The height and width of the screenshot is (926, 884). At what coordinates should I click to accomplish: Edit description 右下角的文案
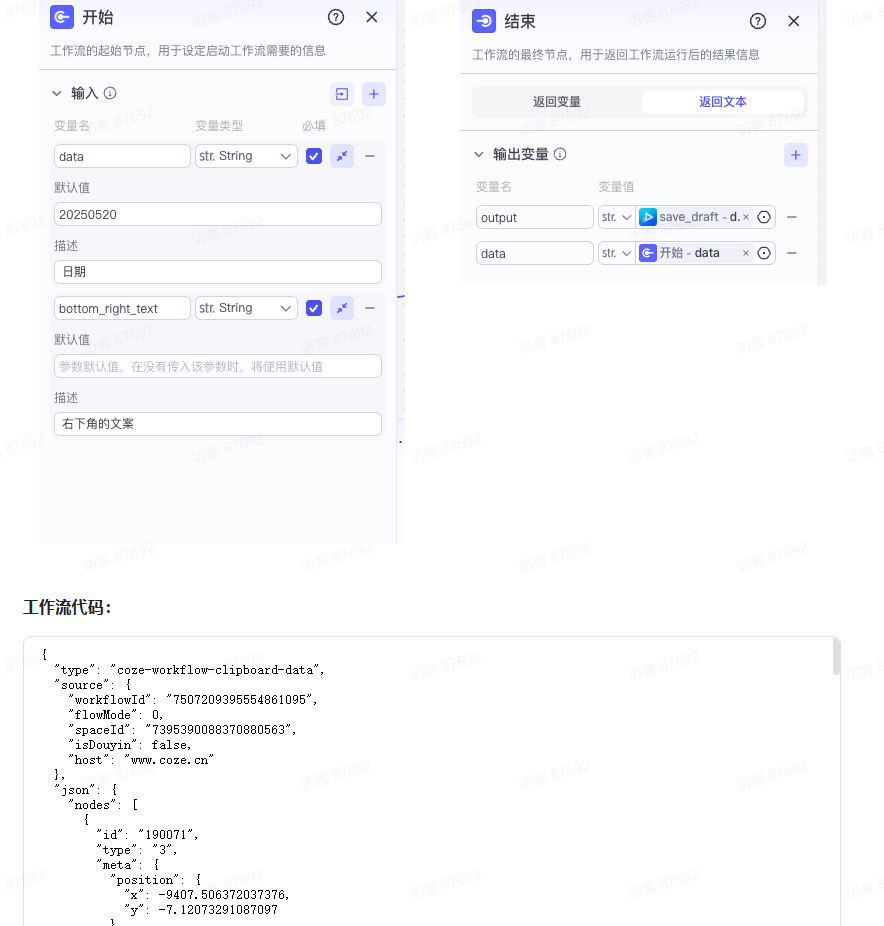[x=218, y=424]
